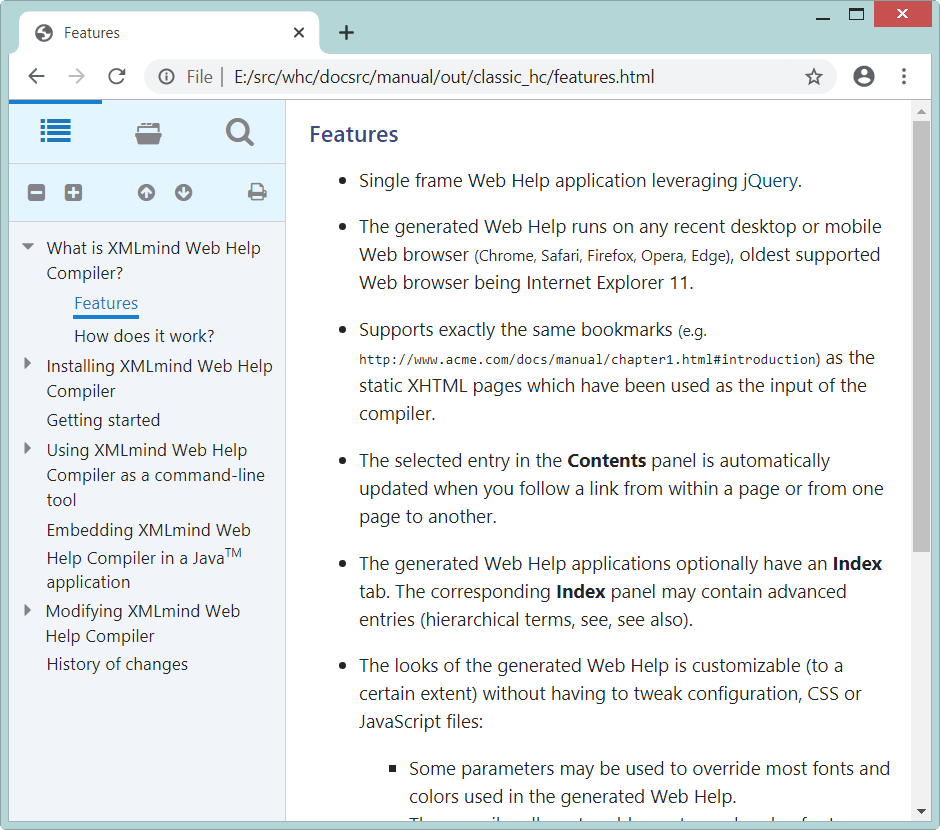Bookmark this page with the star icon
The height and width of the screenshot is (830, 940).
[x=814, y=77]
